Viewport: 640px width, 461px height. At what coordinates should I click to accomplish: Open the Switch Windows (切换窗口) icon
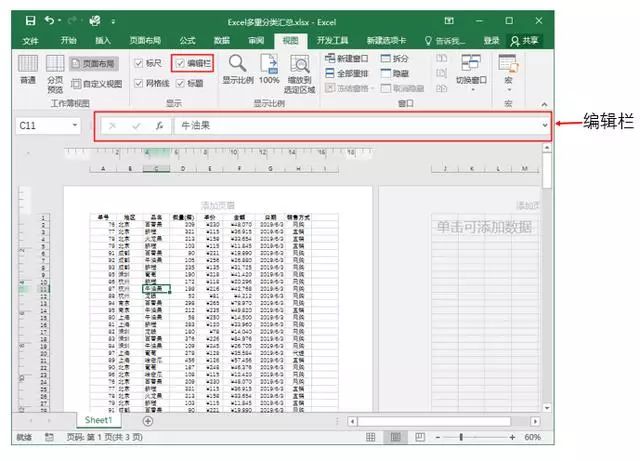(x=471, y=73)
